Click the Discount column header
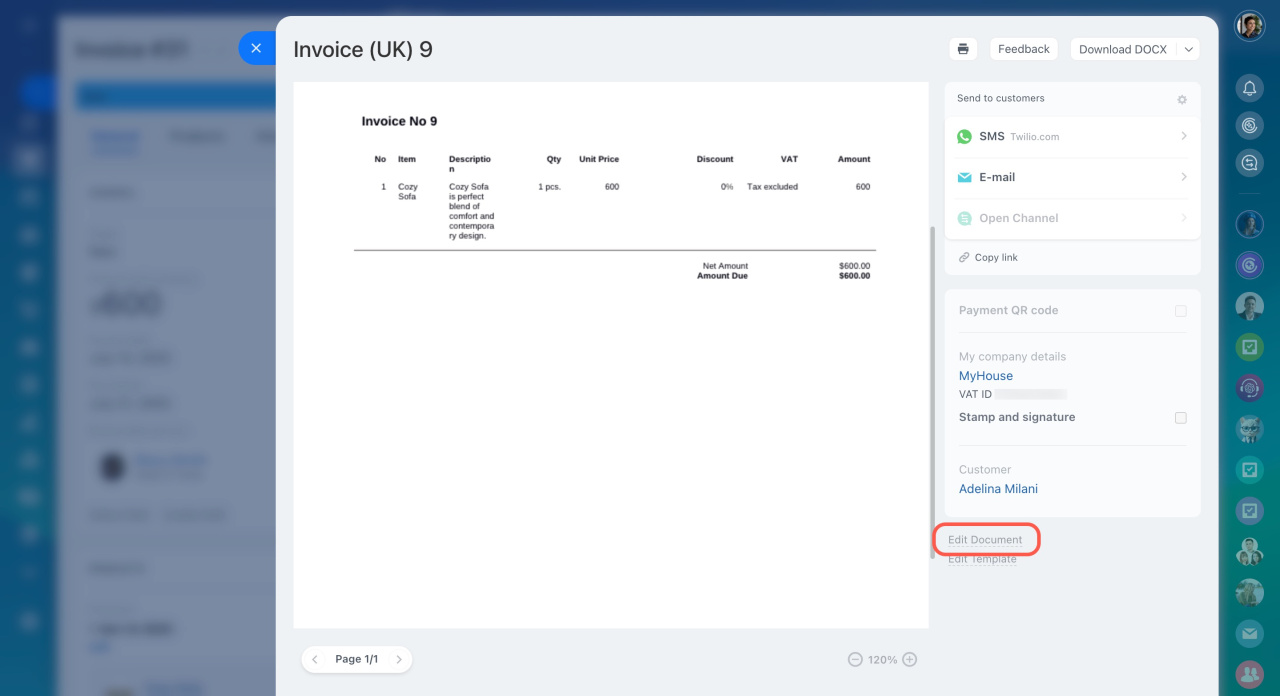 tap(715, 159)
